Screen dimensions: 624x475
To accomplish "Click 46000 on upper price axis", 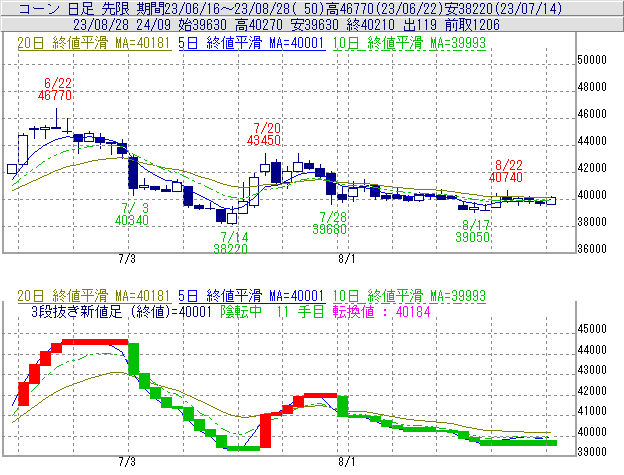I will tap(592, 114).
